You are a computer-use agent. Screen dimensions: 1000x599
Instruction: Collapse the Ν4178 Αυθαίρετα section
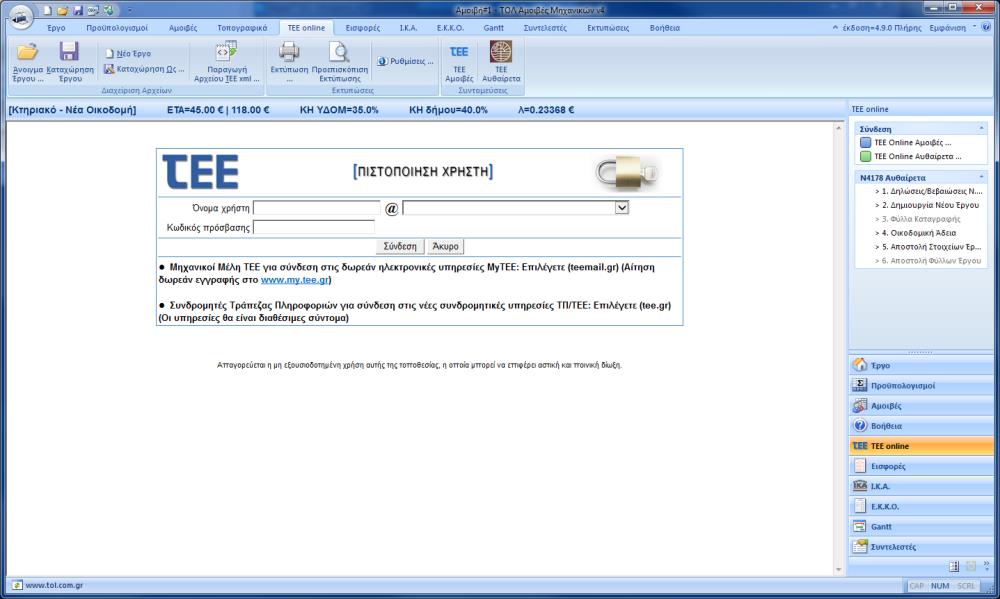pos(982,177)
